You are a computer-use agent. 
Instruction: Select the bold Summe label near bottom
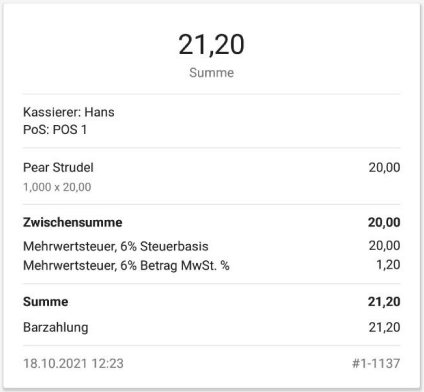[46, 302]
